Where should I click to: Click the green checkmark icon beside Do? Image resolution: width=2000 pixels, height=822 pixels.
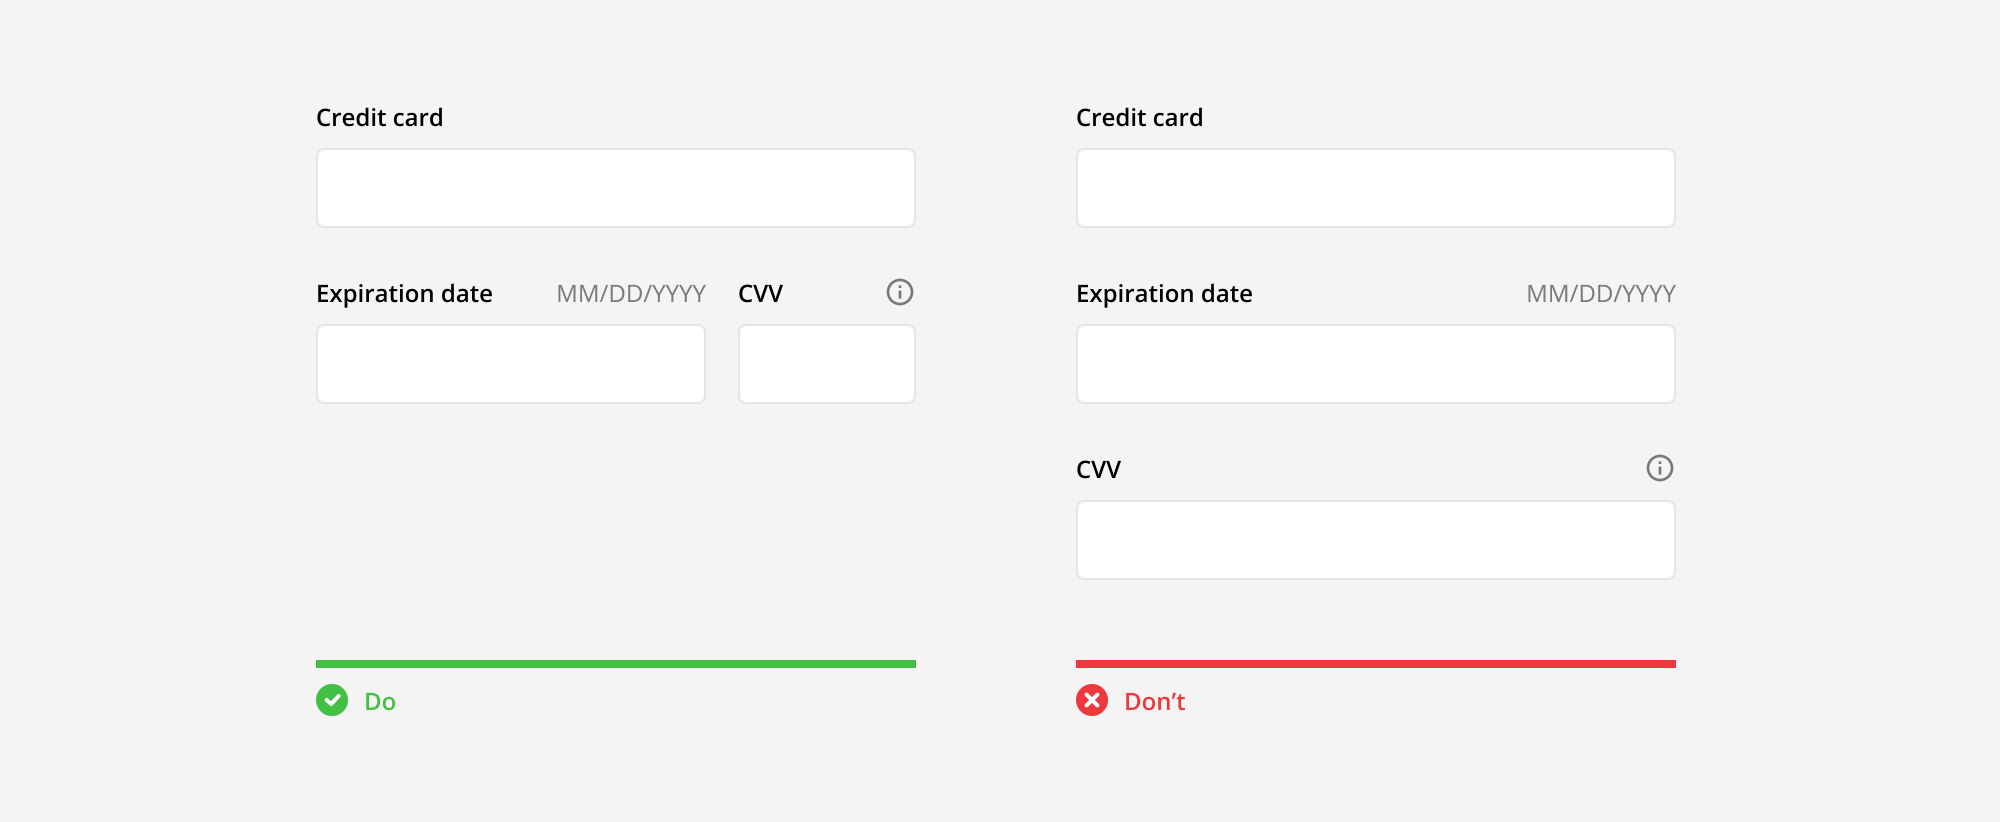coord(331,701)
